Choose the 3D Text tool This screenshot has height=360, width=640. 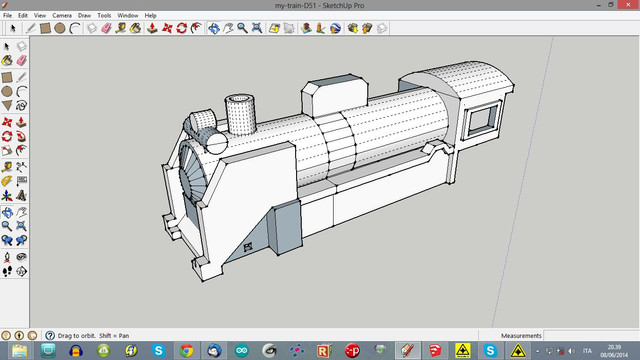pos(22,196)
